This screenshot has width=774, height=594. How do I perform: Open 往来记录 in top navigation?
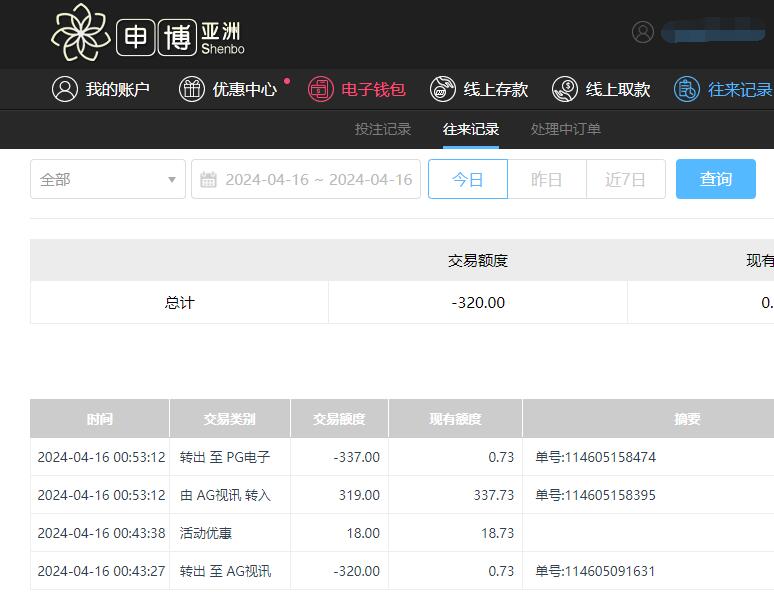tap(724, 89)
